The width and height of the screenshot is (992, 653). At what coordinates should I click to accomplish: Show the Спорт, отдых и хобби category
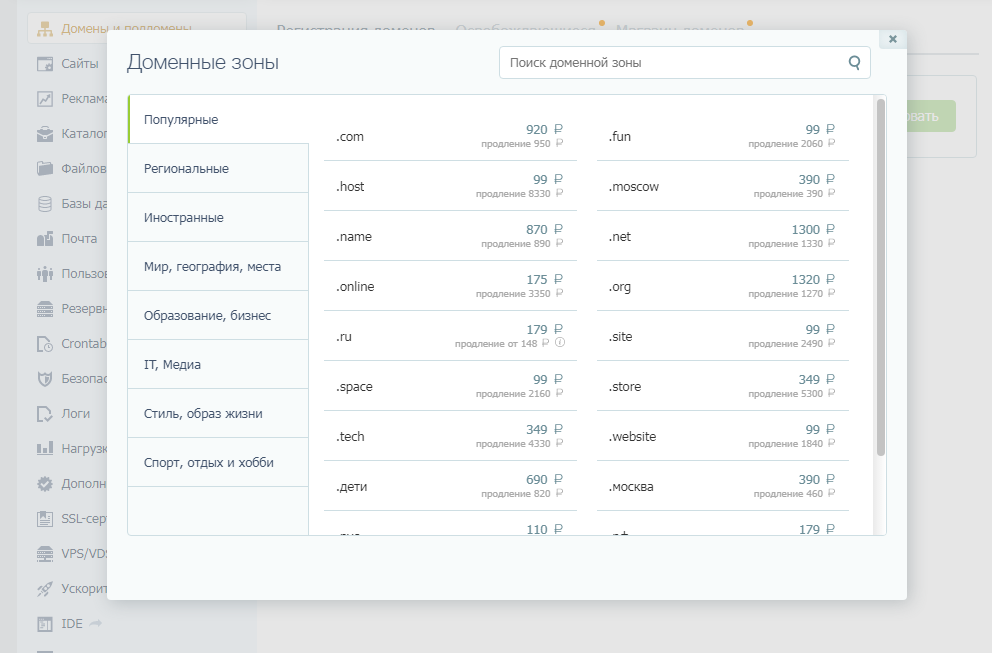click(218, 462)
